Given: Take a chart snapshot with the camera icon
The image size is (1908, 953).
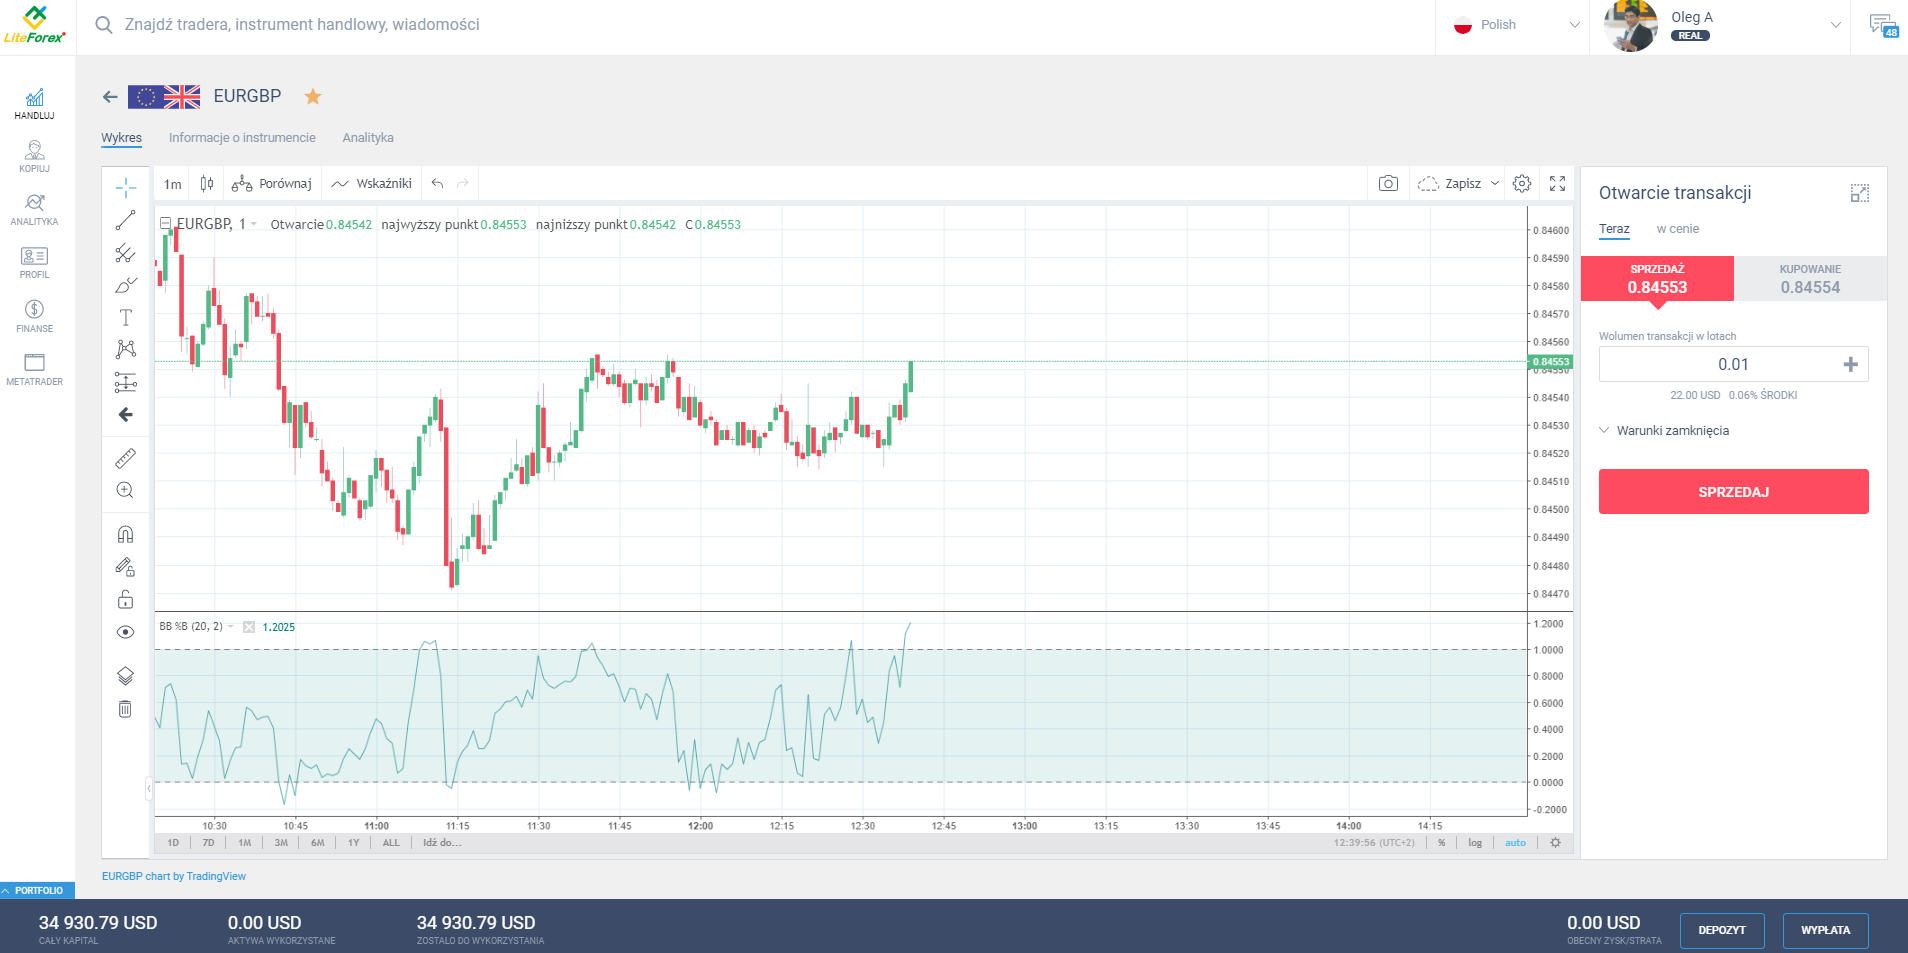Looking at the screenshot, I should (x=1388, y=183).
